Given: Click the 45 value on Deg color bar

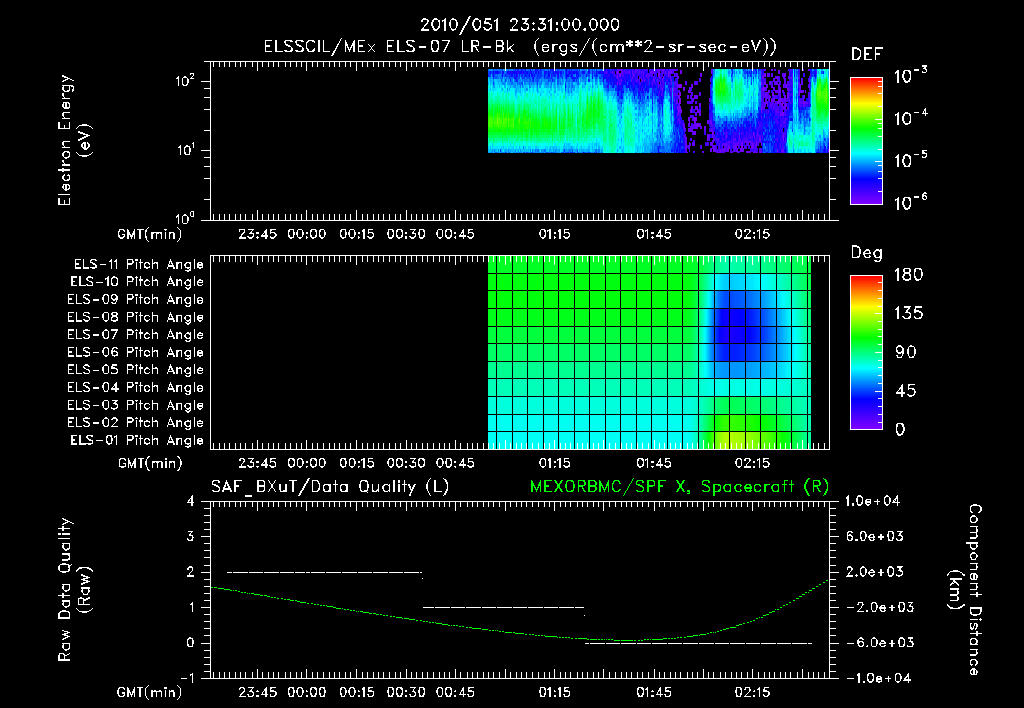Looking at the screenshot, I should coord(906,391).
